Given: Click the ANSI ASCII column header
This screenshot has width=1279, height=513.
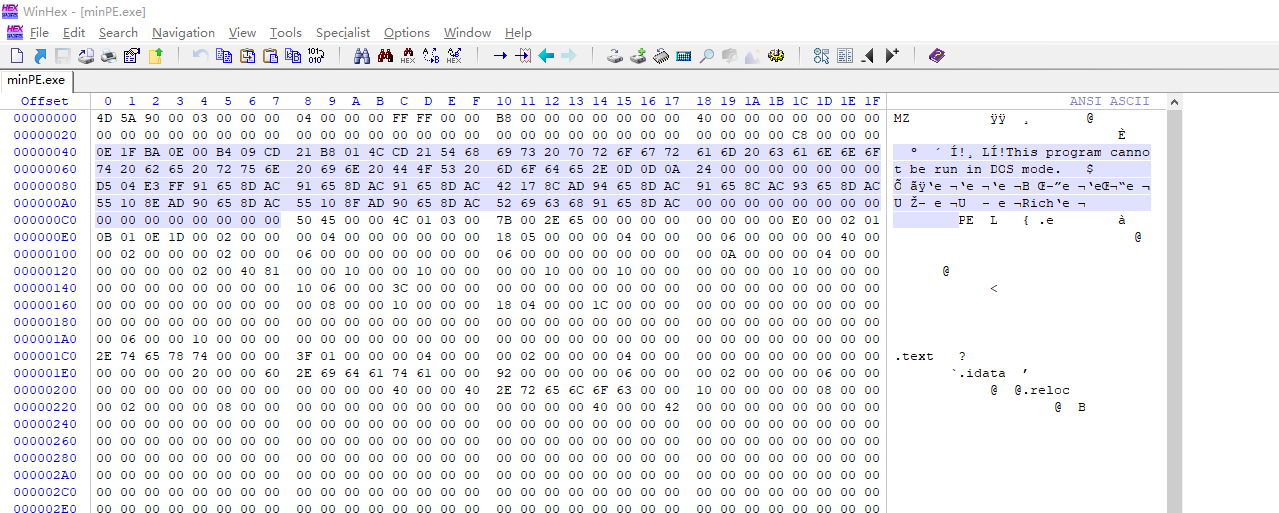Looking at the screenshot, I should tap(1109, 101).
